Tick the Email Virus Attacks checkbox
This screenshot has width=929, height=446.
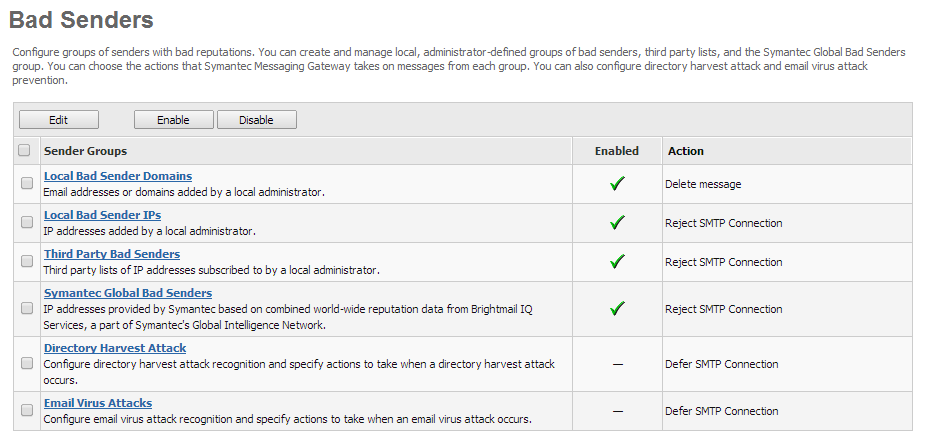27,411
